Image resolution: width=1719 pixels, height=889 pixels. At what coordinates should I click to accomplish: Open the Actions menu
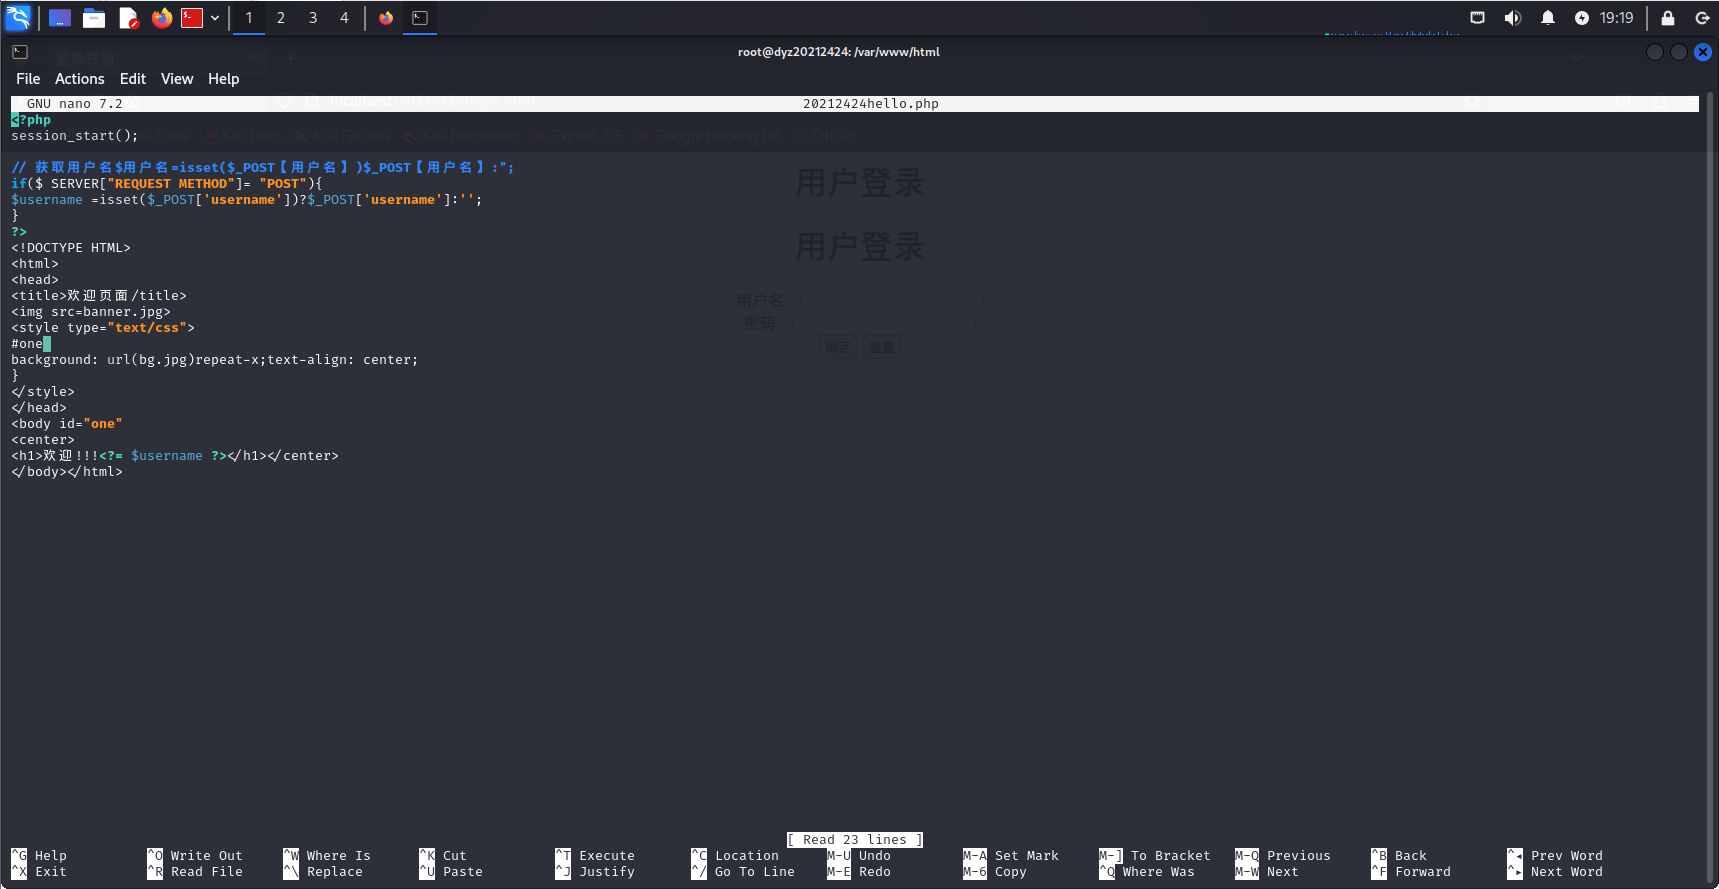80,79
